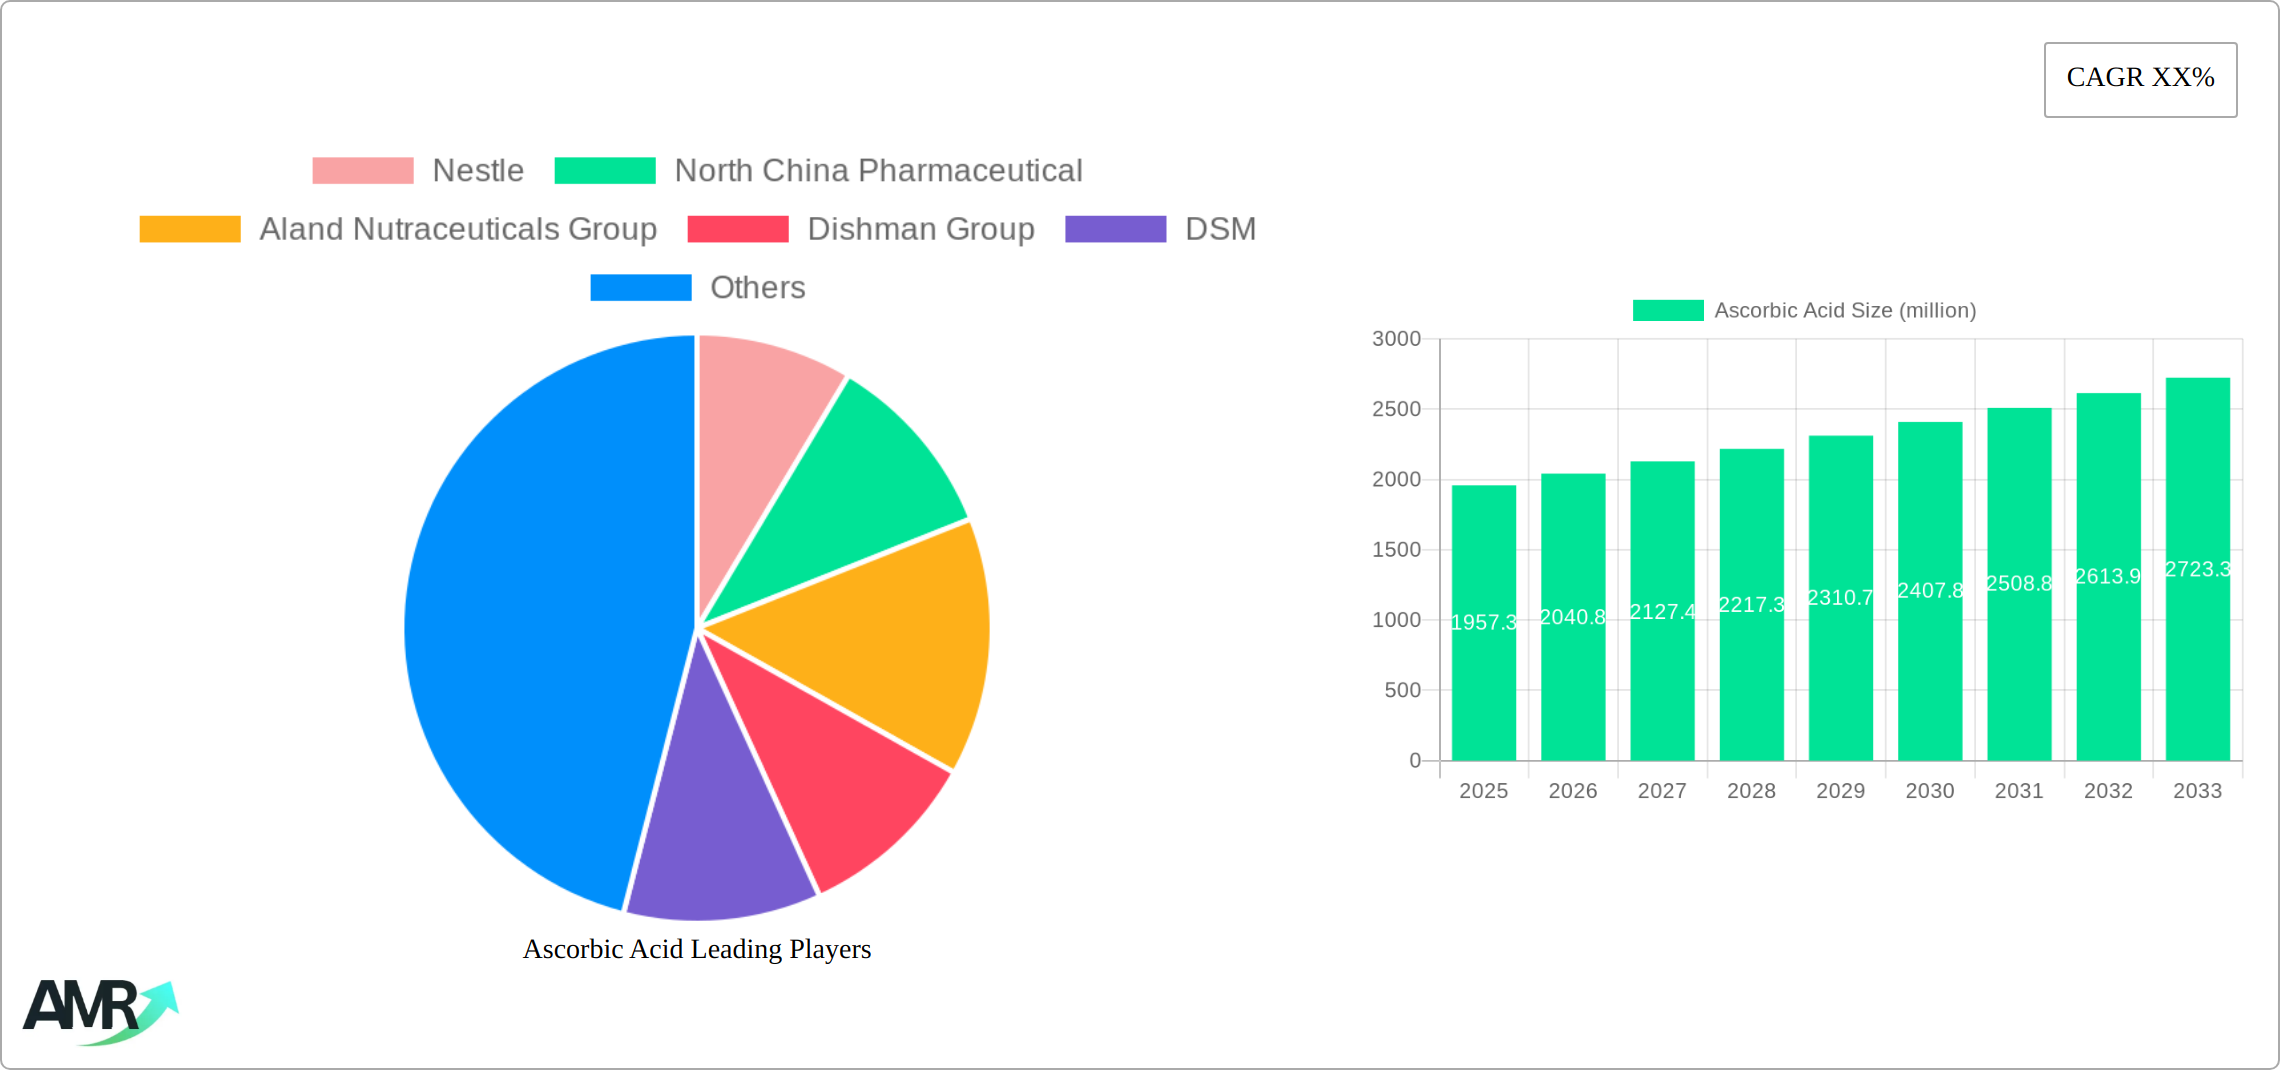This screenshot has height=1070, width=2280.
Task: Click the Others legend label
Action: click(757, 288)
